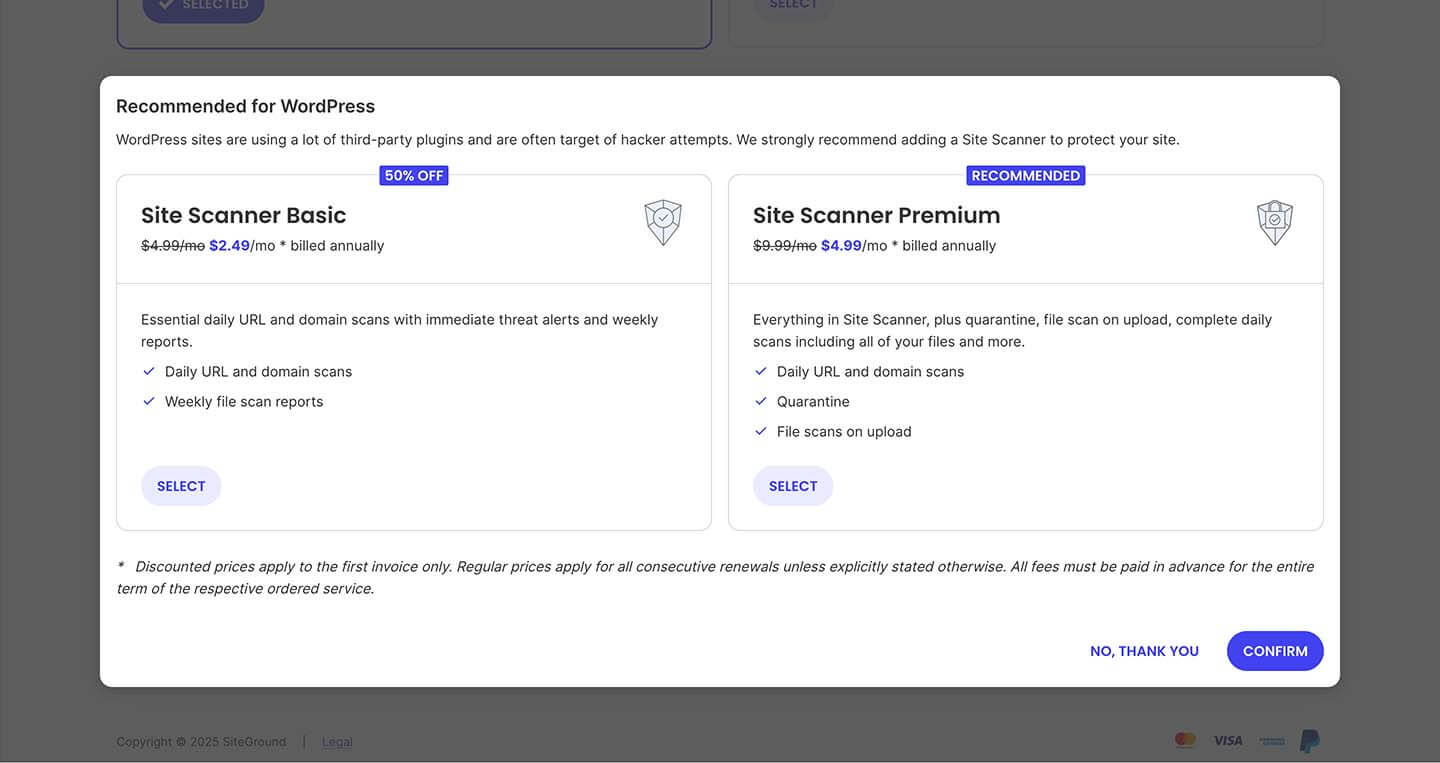Click the Site Scanner Premium shield icon
The image size is (1440, 763).
[1275, 222]
